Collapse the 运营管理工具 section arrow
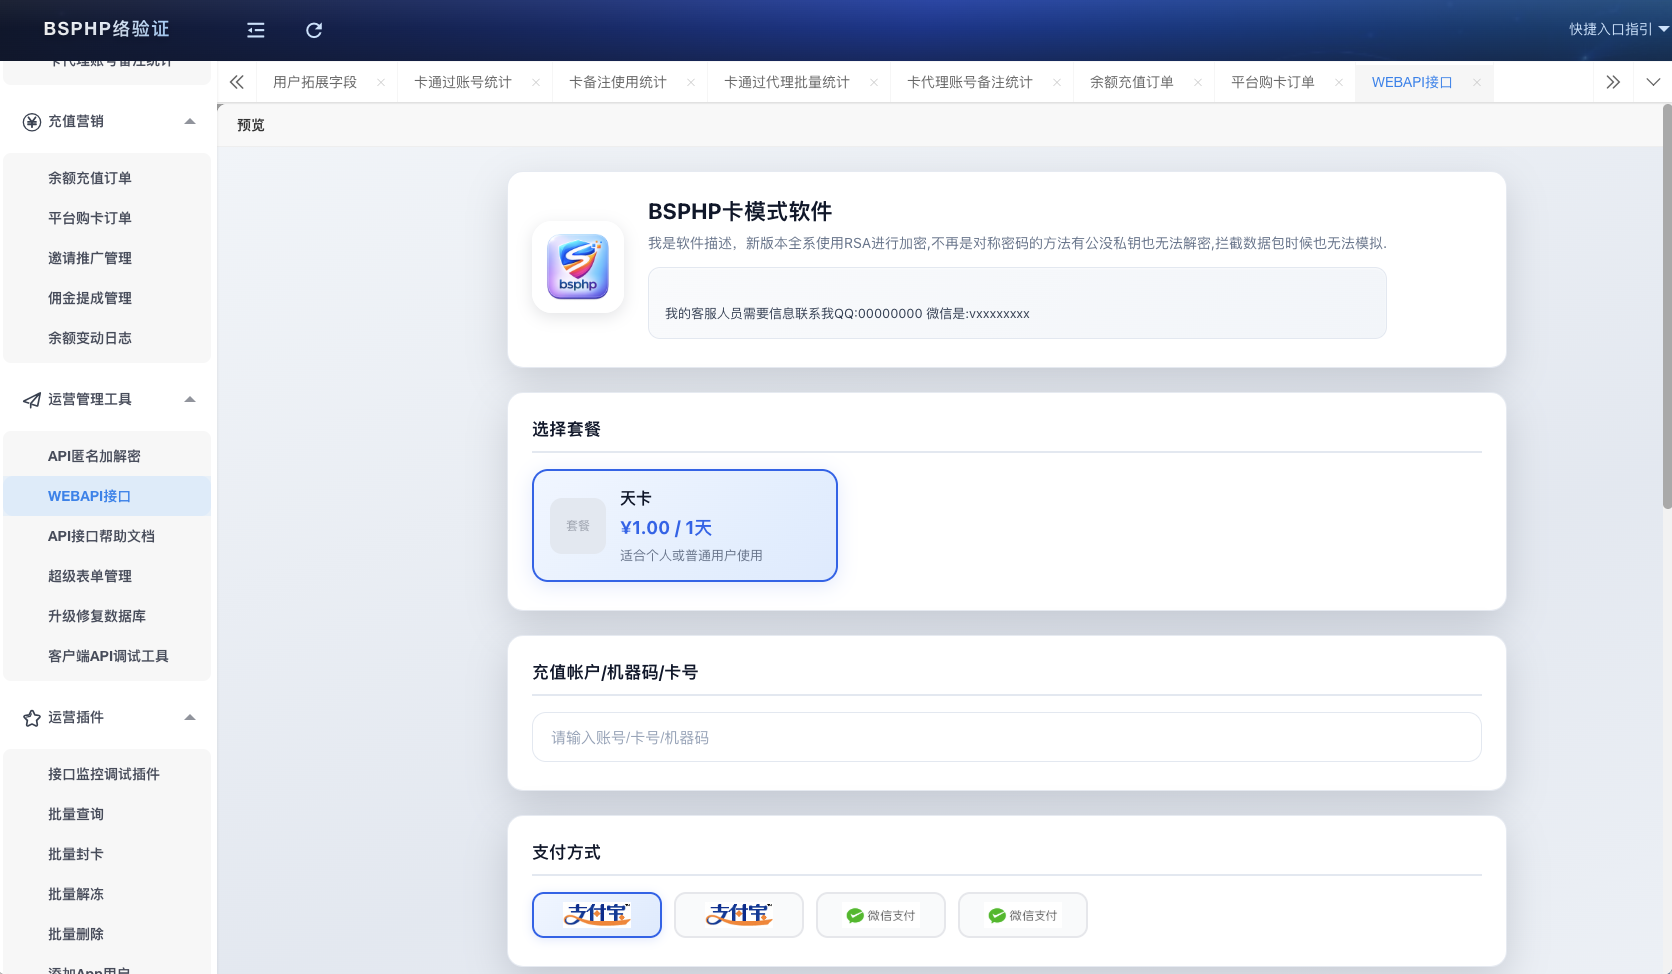 pyautogui.click(x=190, y=399)
